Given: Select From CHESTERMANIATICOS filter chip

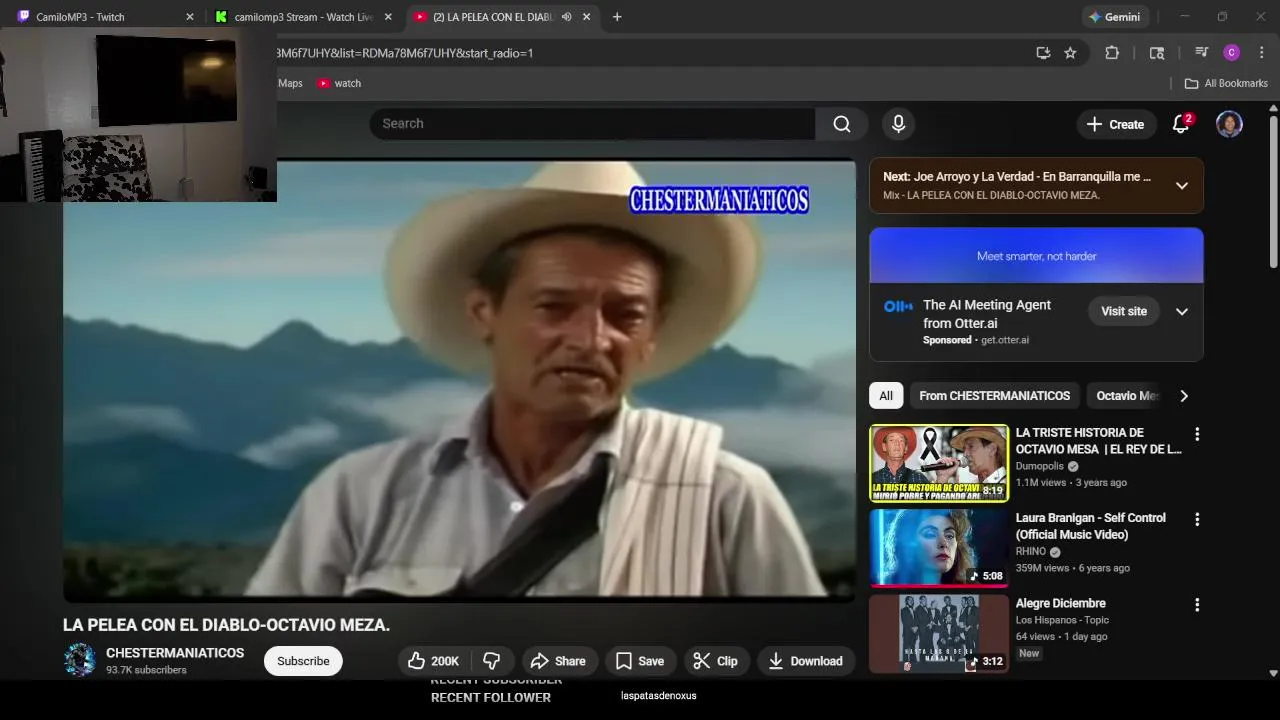Looking at the screenshot, I should tap(994, 396).
